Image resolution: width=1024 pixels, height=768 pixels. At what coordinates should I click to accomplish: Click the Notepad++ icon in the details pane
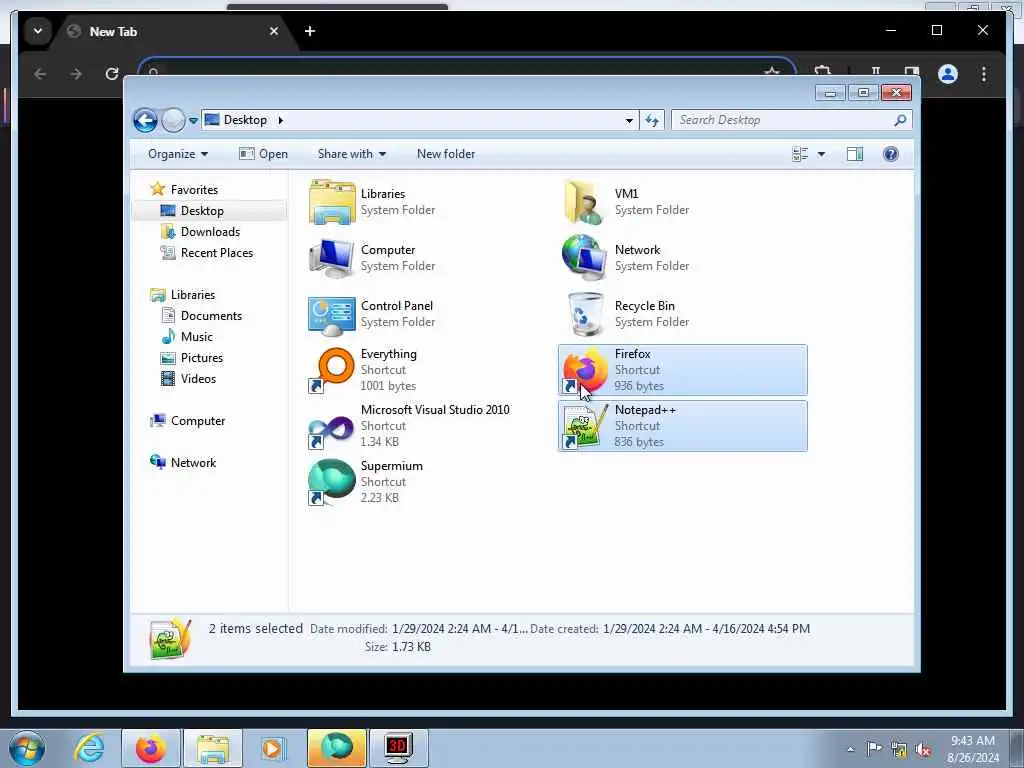click(170, 639)
